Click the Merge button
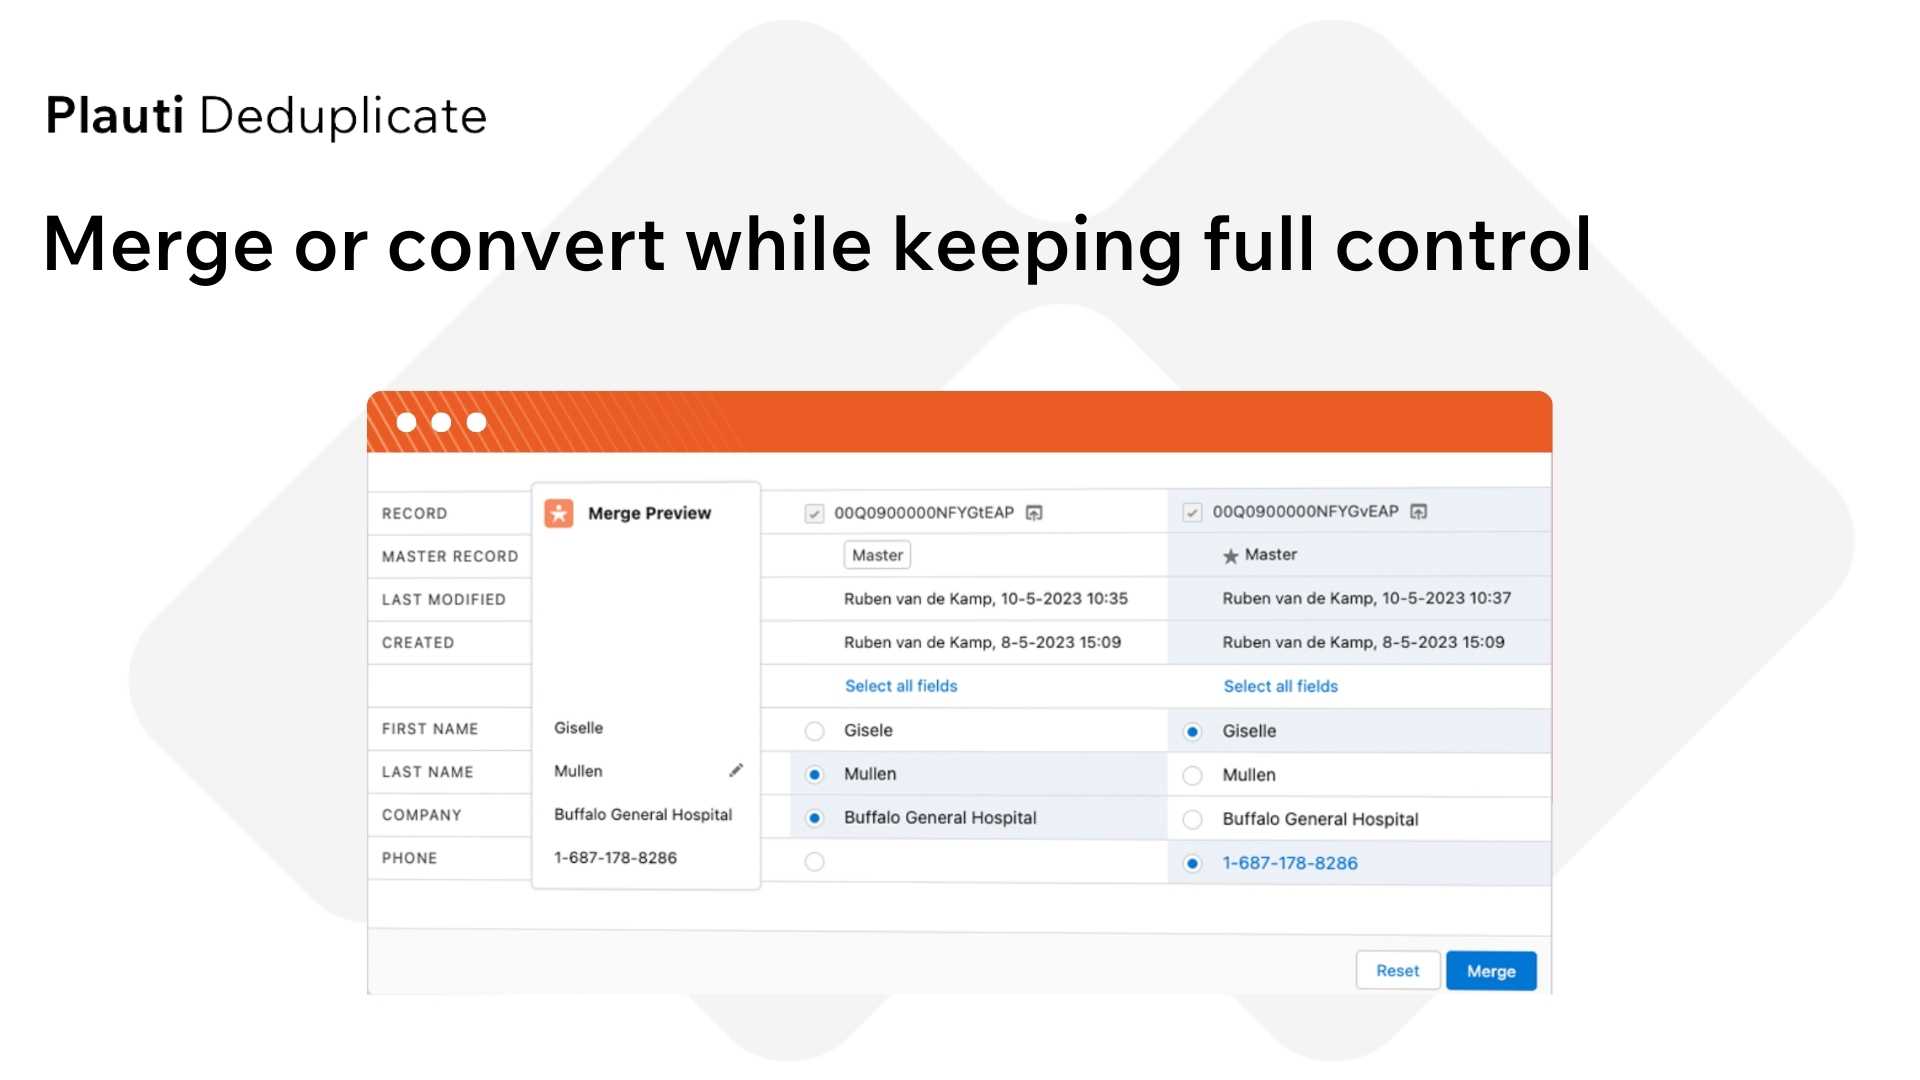This screenshot has height=1080, width=1920. [1491, 971]
